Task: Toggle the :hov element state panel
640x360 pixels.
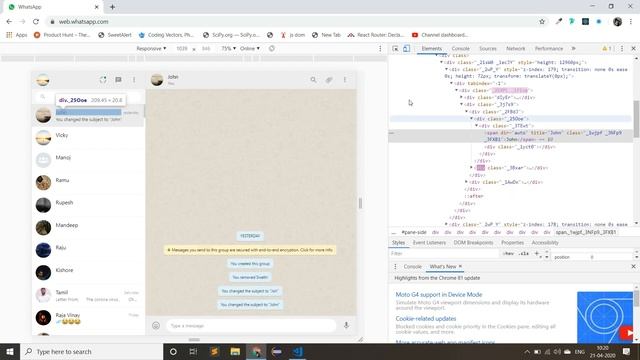Action: (x=508, y=253)
